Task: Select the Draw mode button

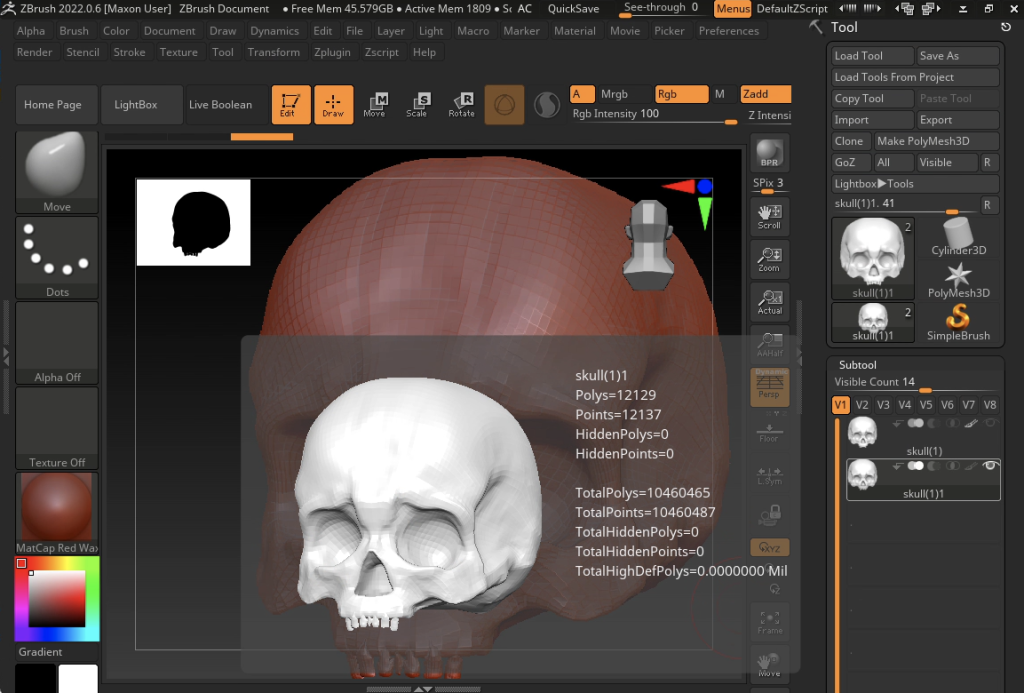Action: click(x=333, y=105)
